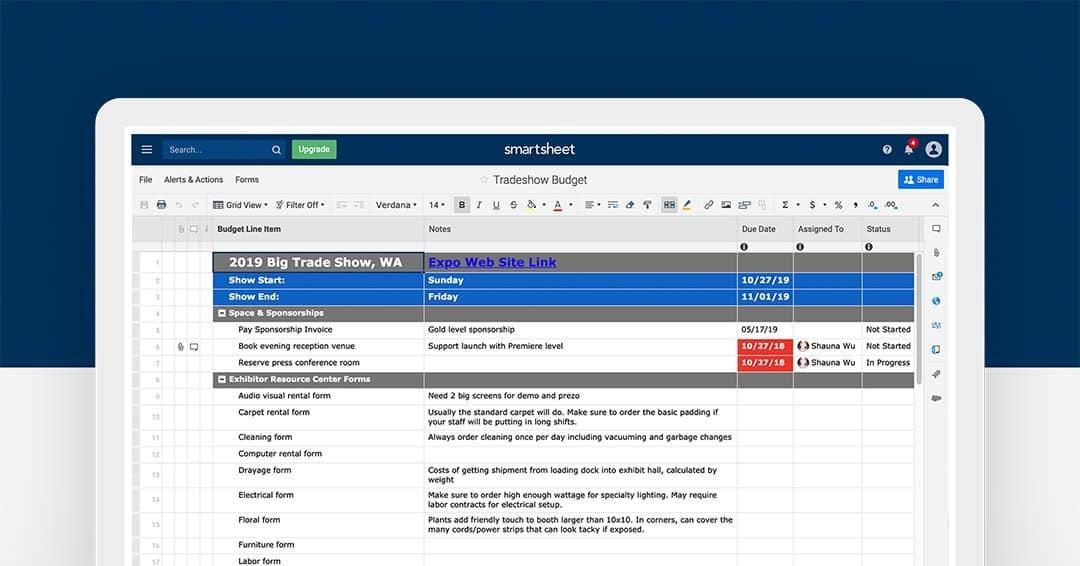Favorite the sheet using star icon
Viewport: 1080px width, 566px height.
coord(484,180)
